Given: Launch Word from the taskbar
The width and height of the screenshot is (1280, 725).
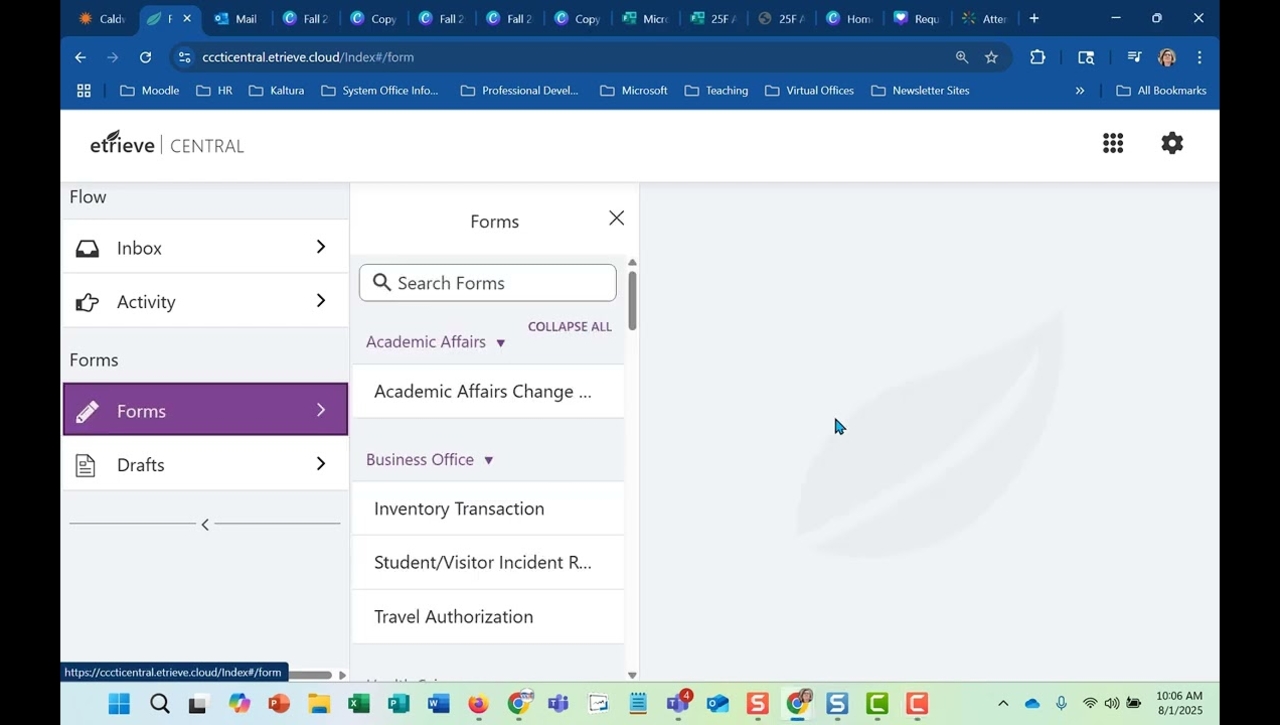Looking at the screenshot, I should pyautogui.click(x=438, y=704).
